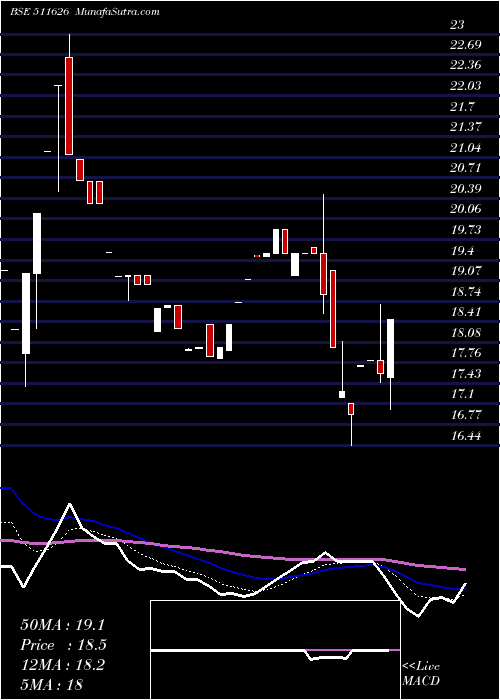
Task: Click the 19.73 price axis label
Action: pos(466,230)
